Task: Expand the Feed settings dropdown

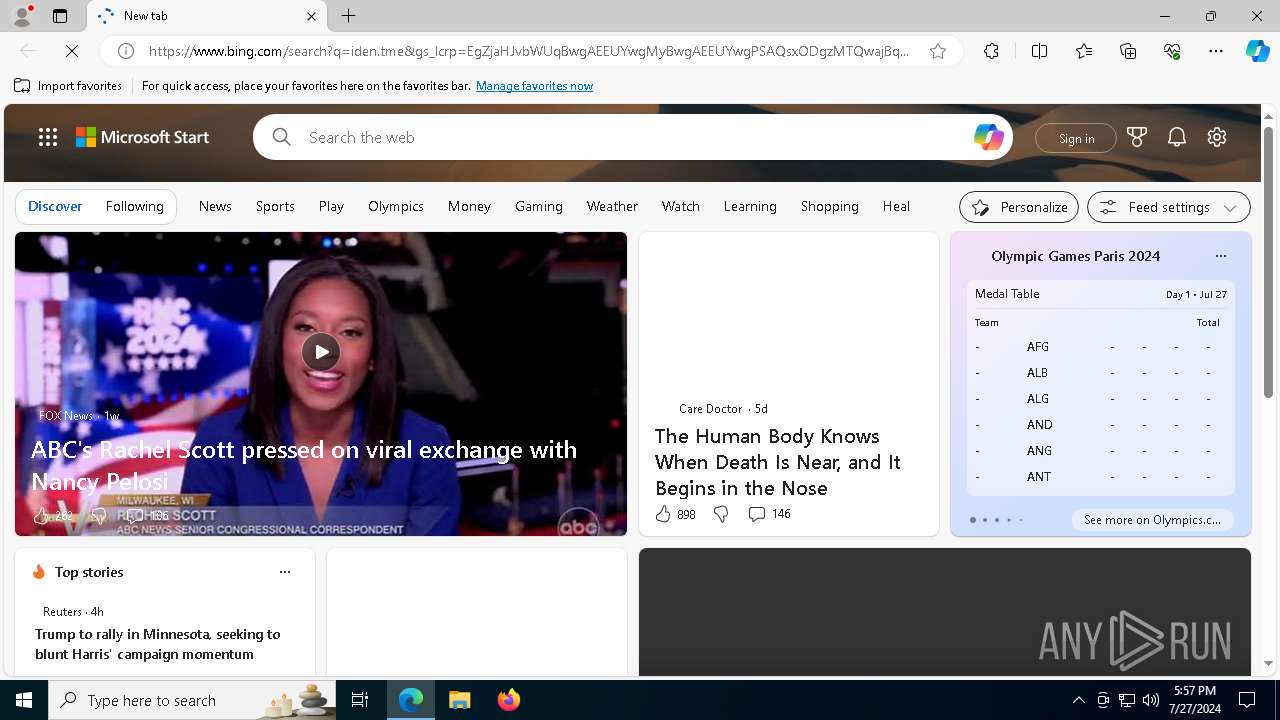Action: [1168, 207]
